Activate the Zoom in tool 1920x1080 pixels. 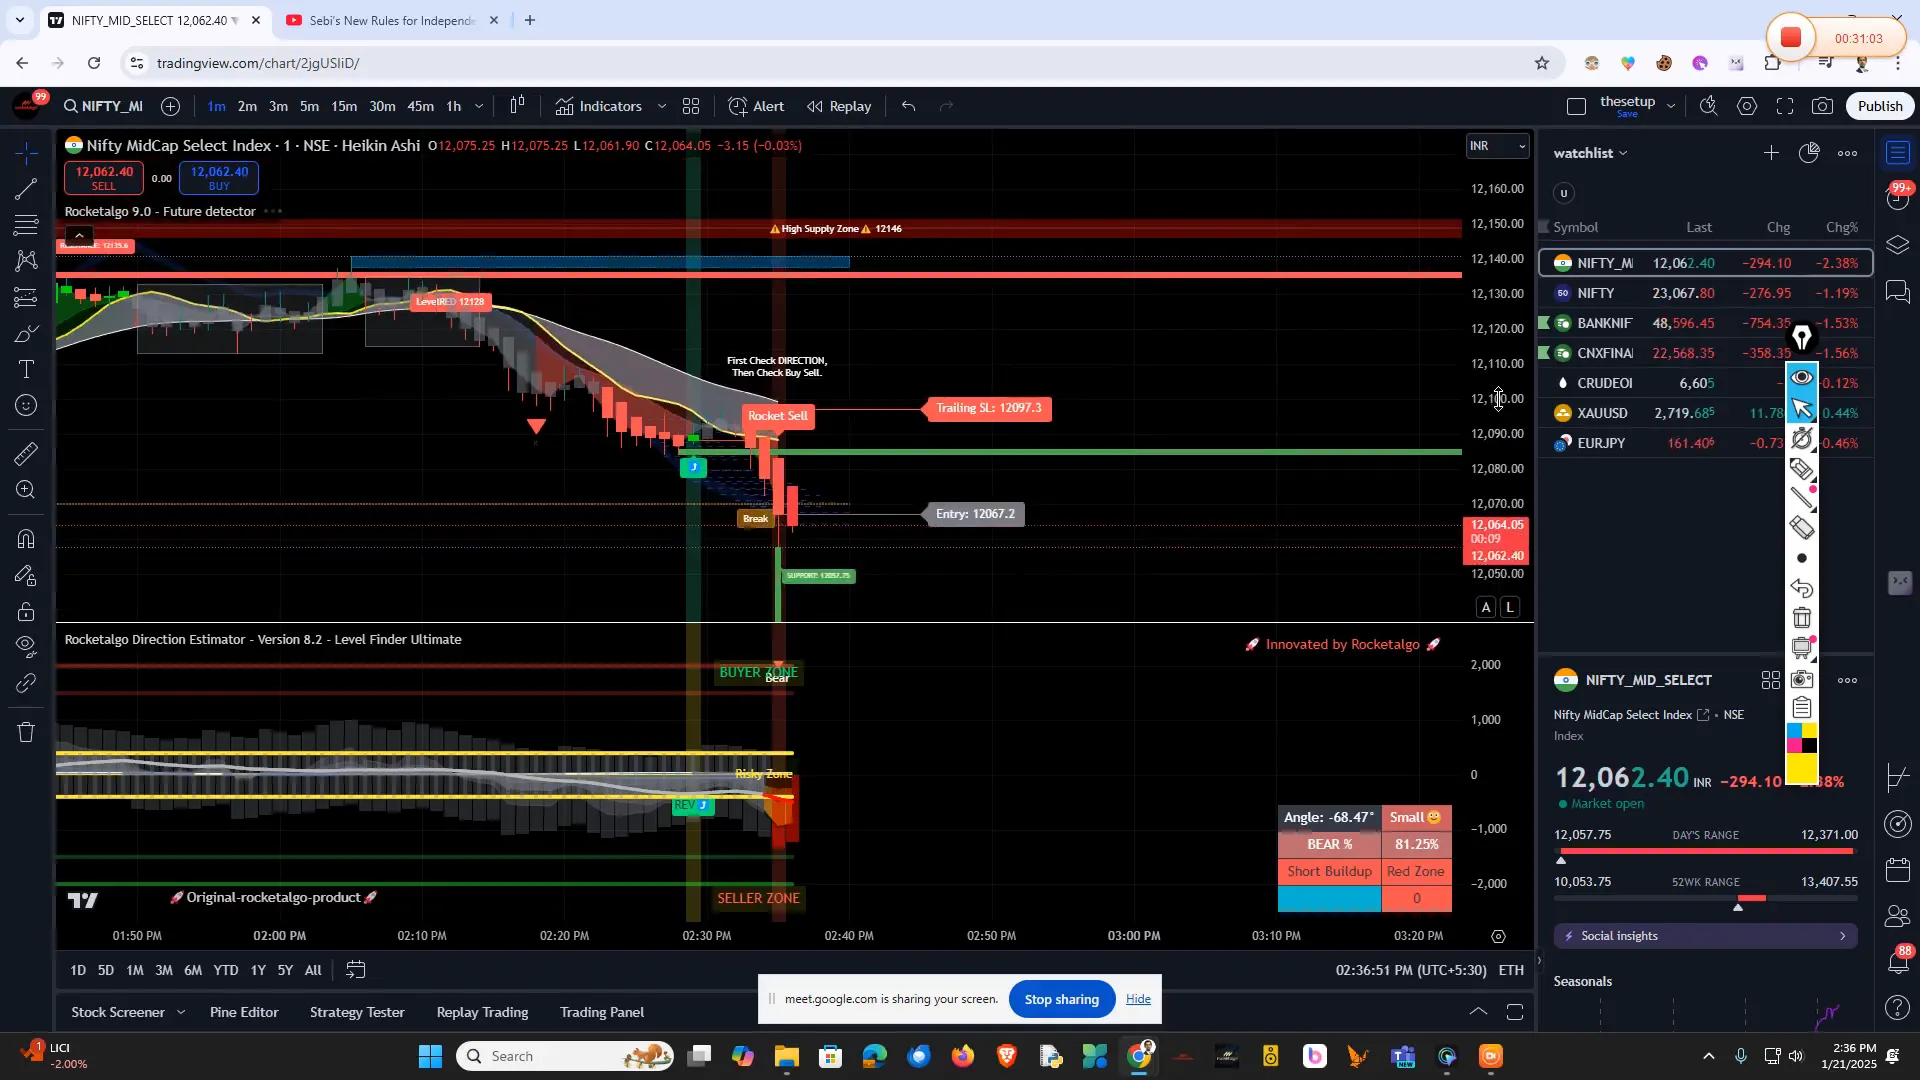26,490
